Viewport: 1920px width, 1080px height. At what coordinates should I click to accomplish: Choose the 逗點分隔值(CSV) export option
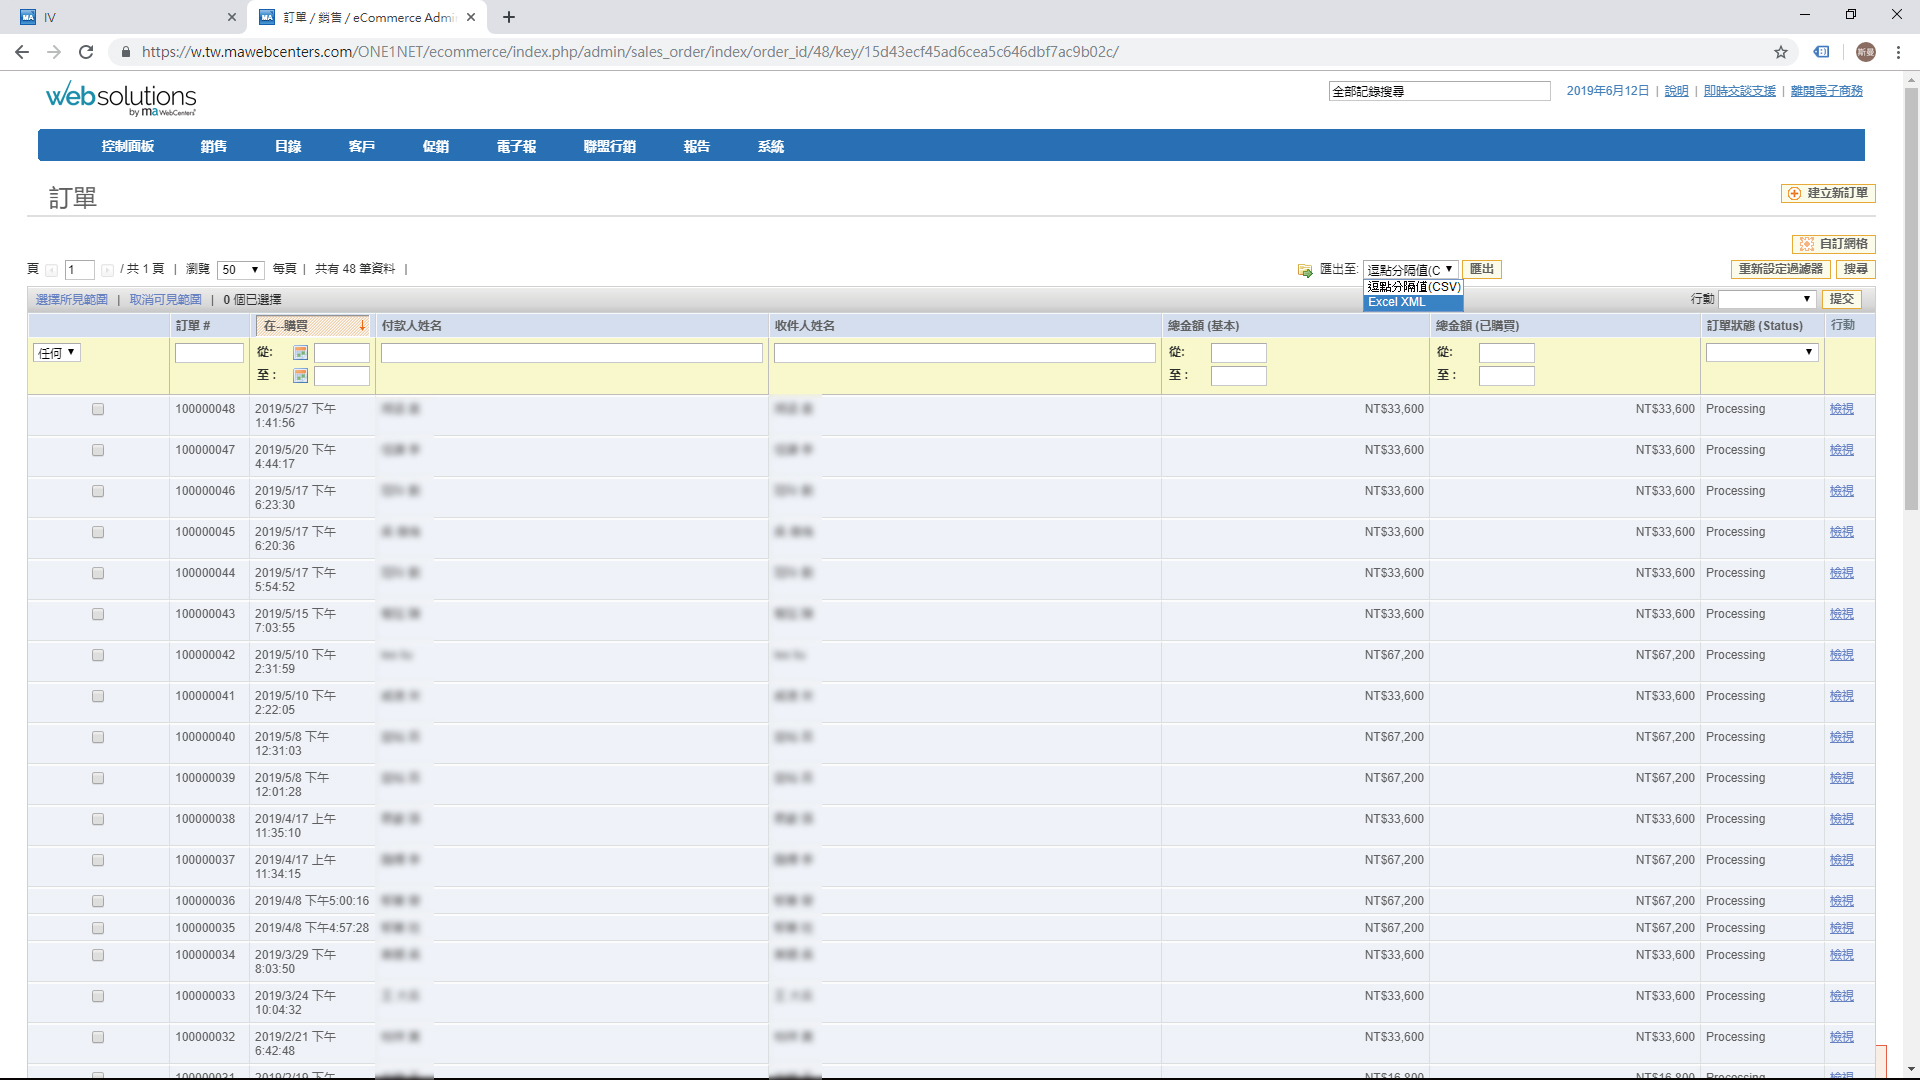(x=1412, y=287)
